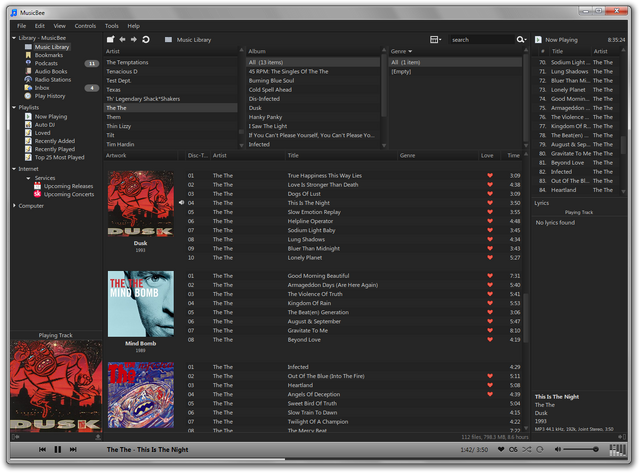Viewport: 640px width, 473px height.
Task: Toggle love heart for Kingdom Of Rain
Action: pos(490,303)
